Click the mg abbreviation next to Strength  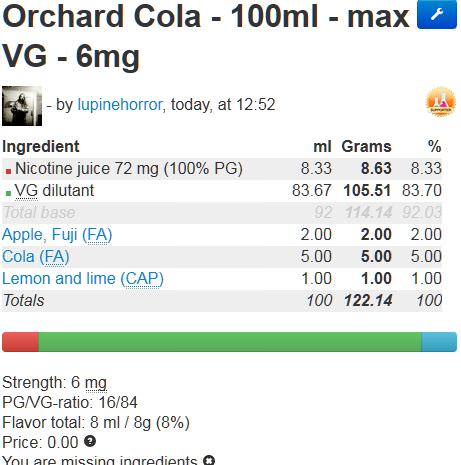96,383
